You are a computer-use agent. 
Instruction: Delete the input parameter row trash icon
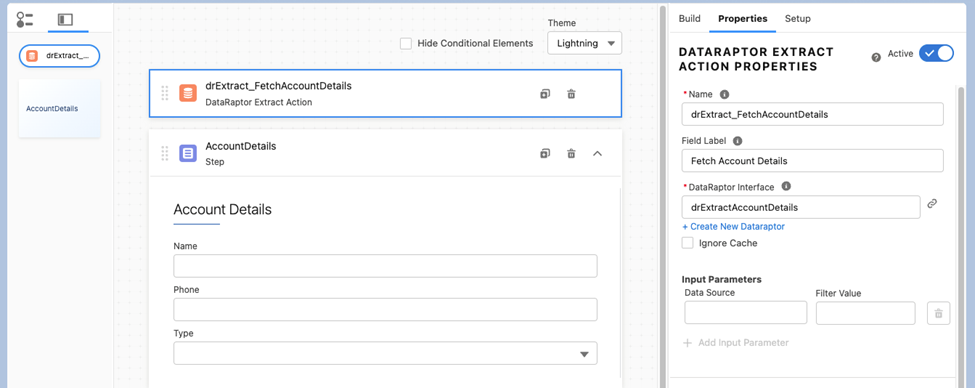pos(938,313)
